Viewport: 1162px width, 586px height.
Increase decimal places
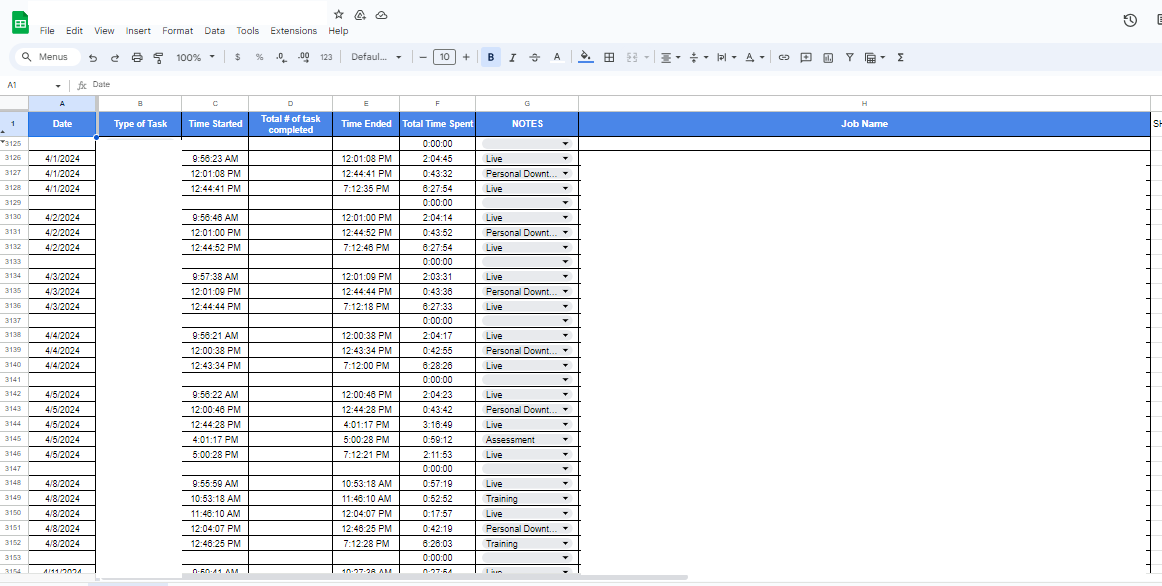(x=304, y=57)
